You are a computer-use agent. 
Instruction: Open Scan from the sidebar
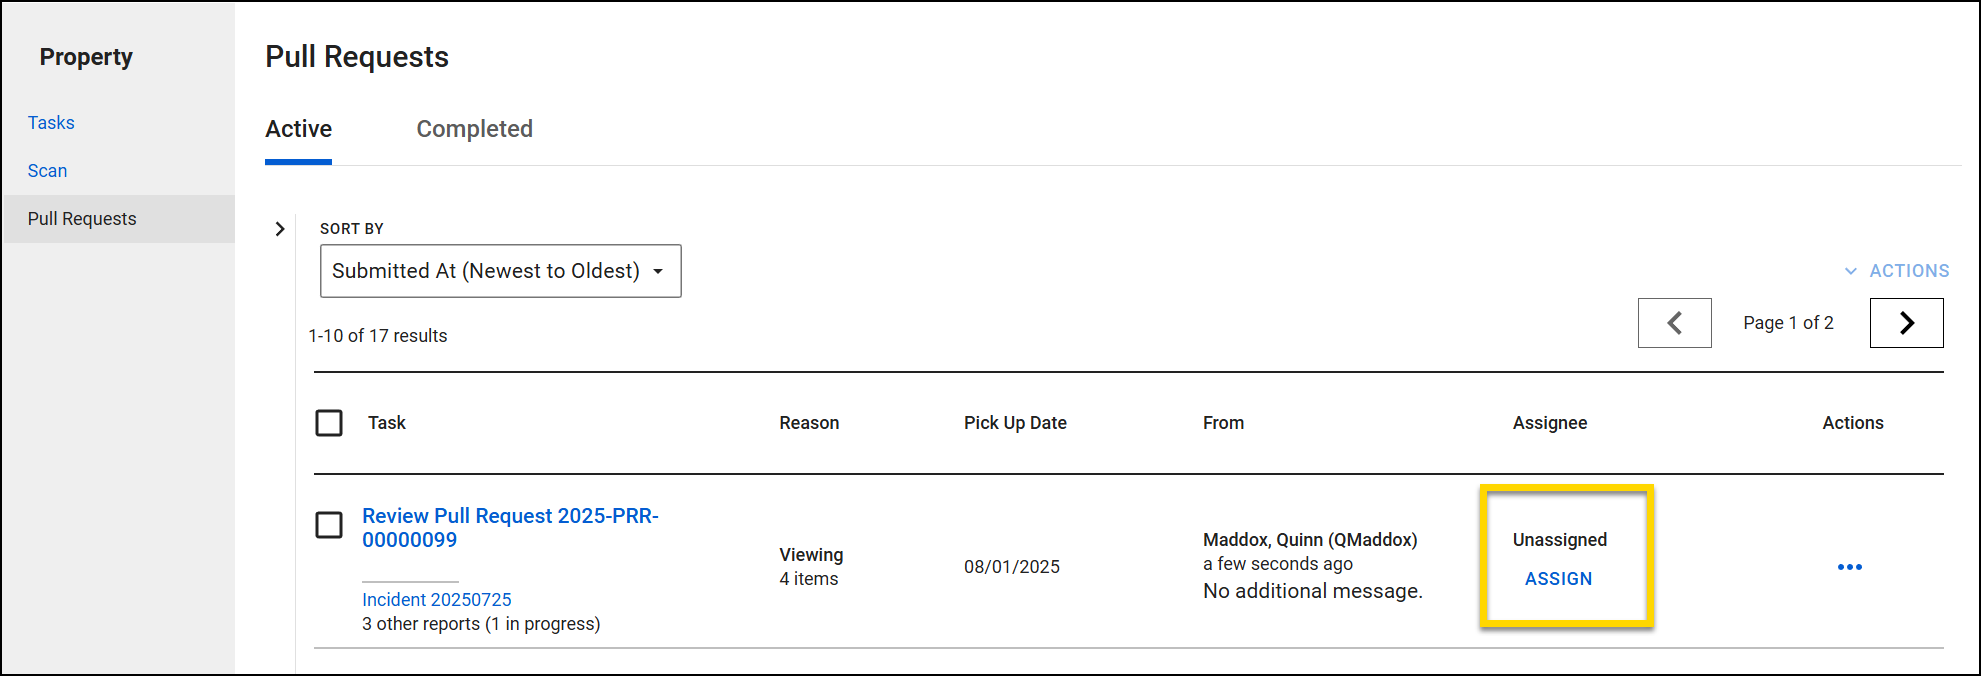(47, 171)
